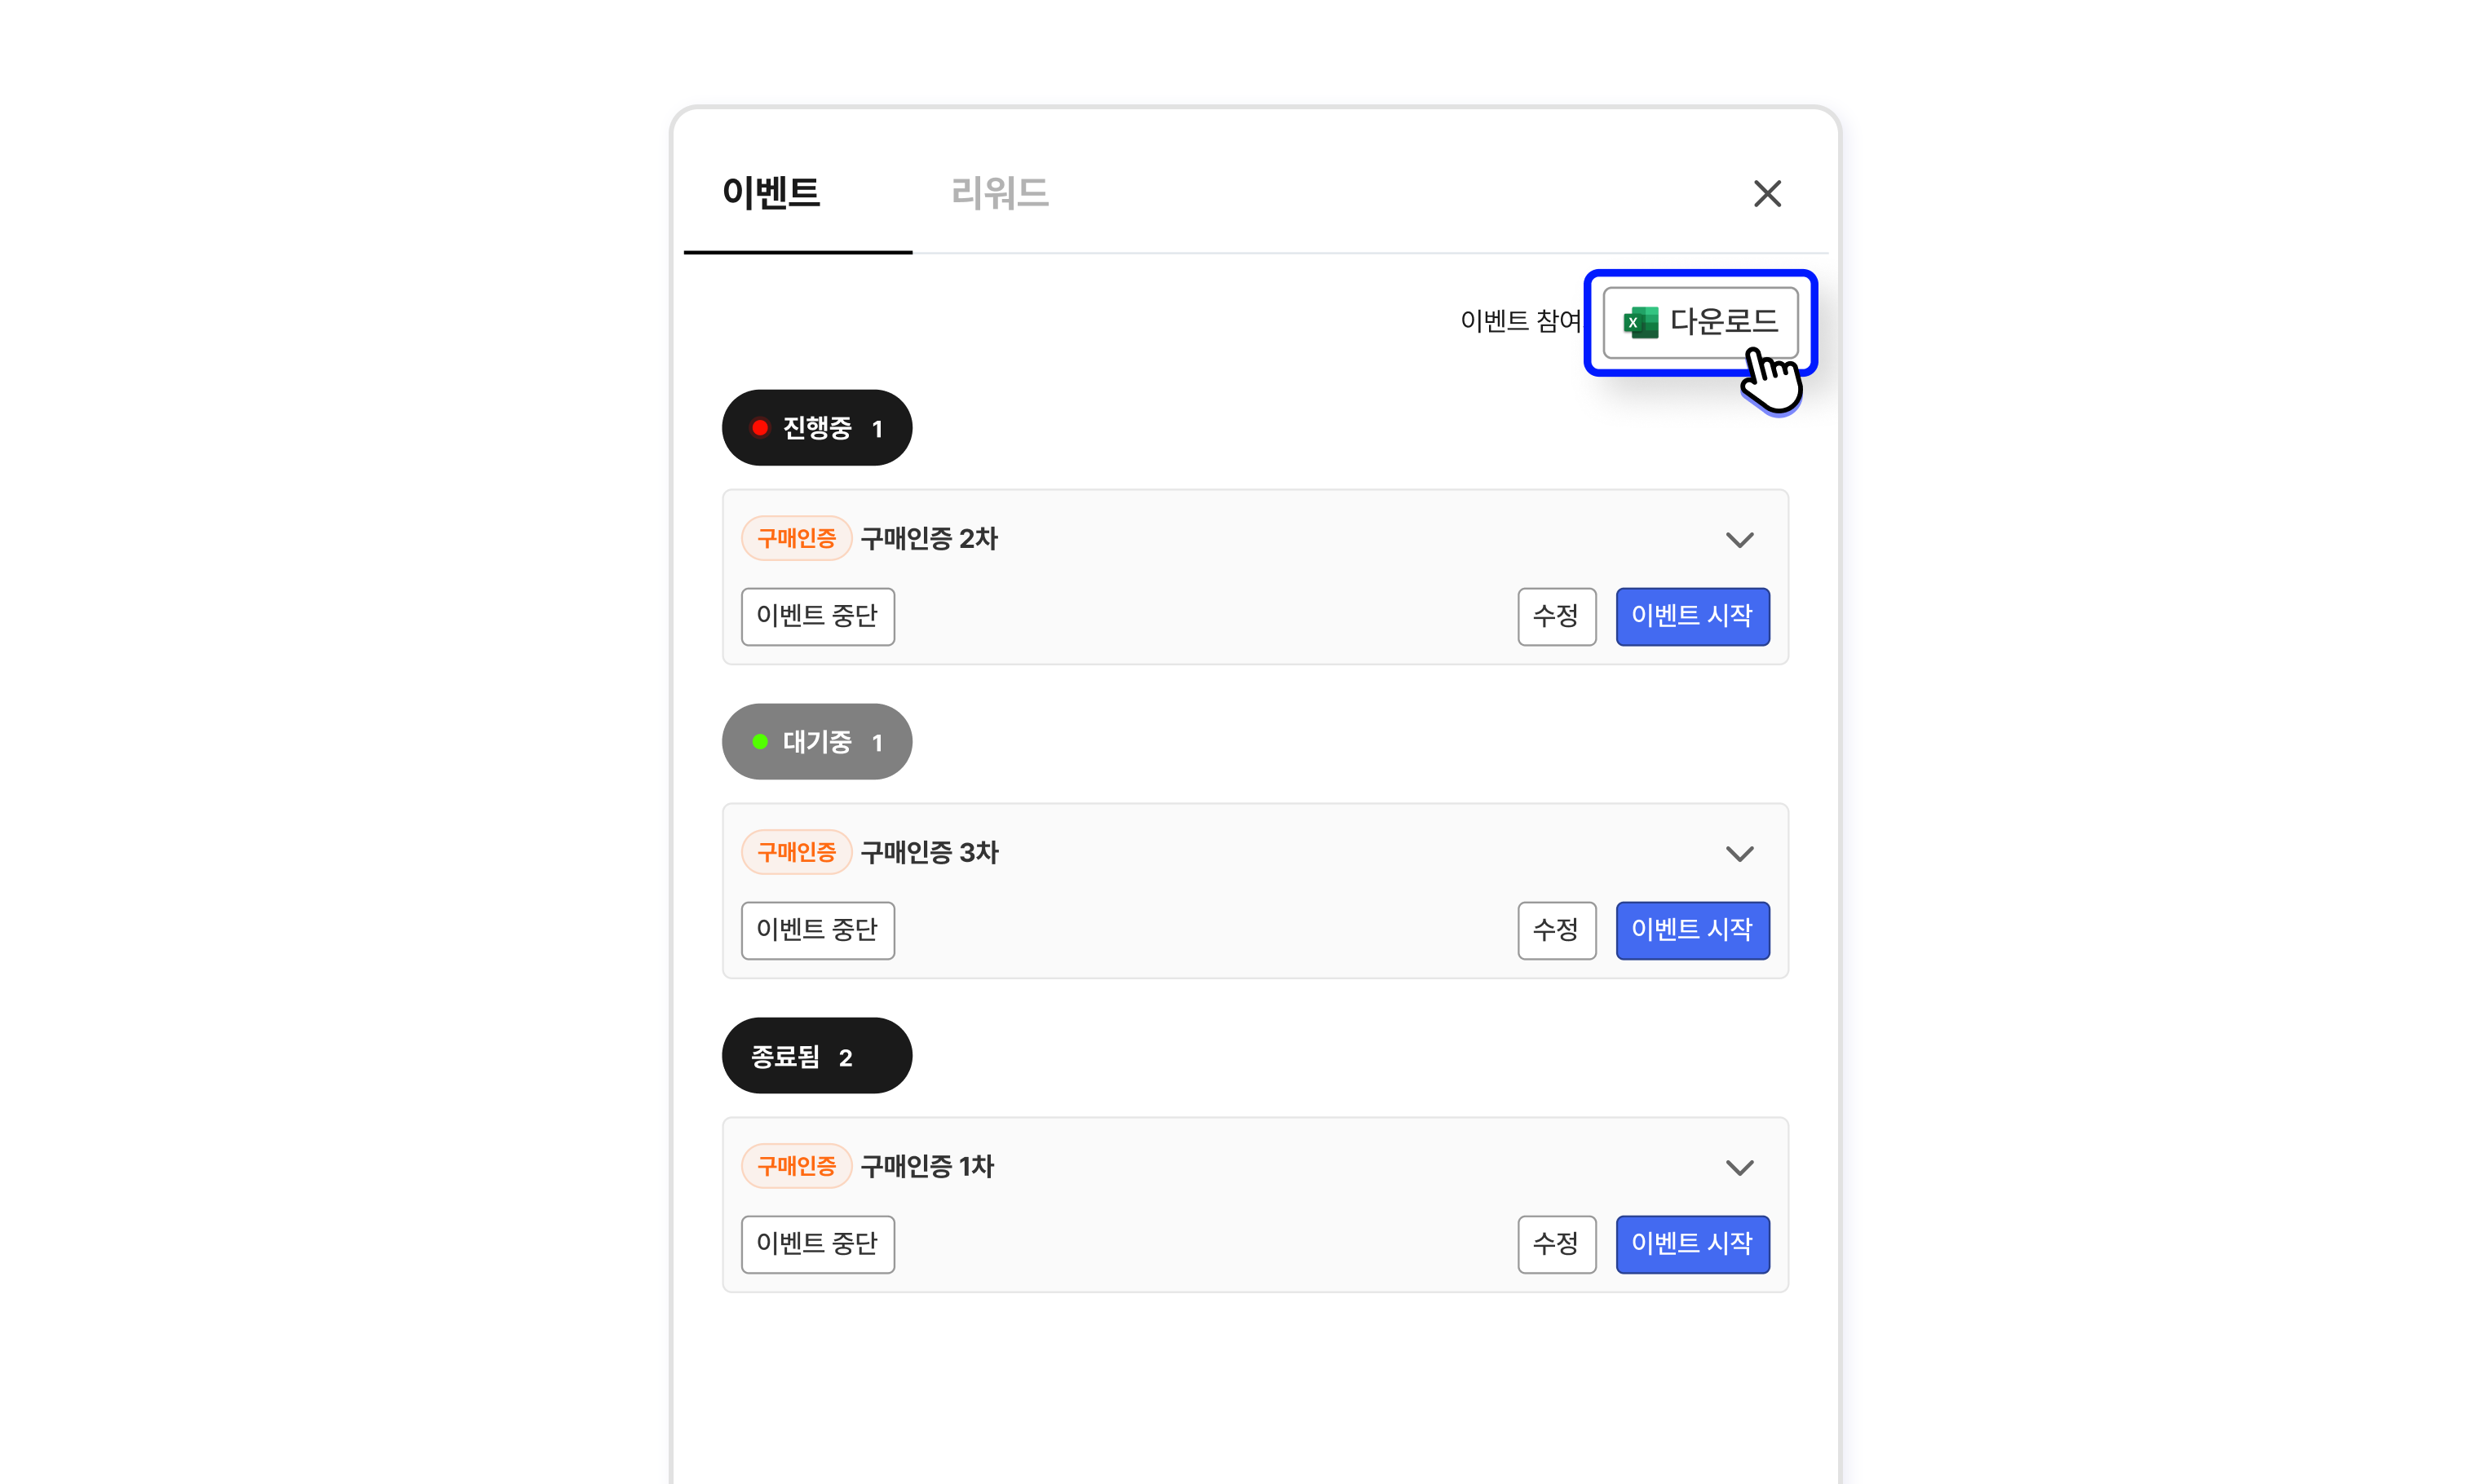This screenshot has width=2479, height=1484.
Task: Click 이벤트 시작 for 구매인증 1차
Action: (1692, 1244)
